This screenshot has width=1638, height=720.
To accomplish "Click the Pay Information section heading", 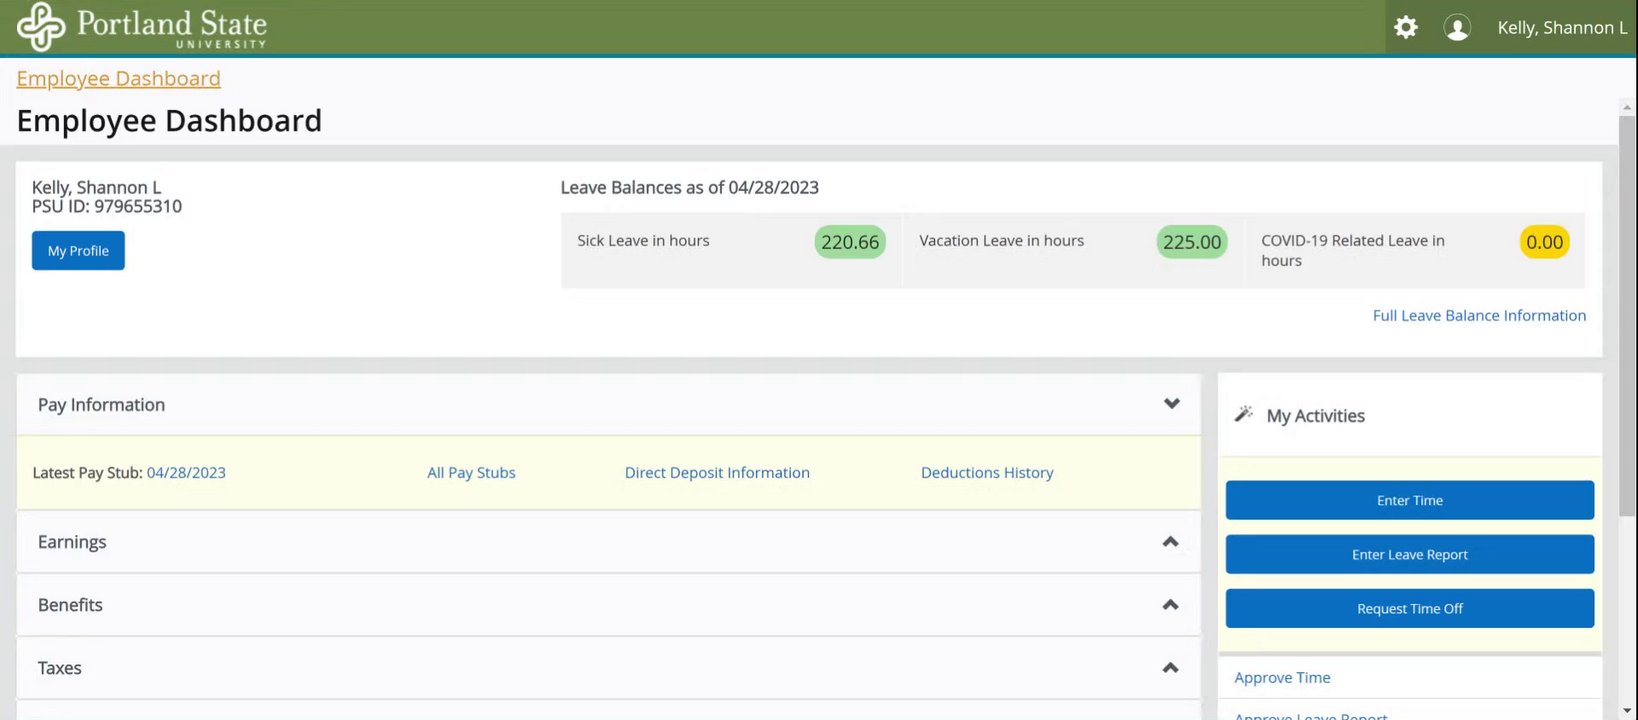I will click(101, 405).
